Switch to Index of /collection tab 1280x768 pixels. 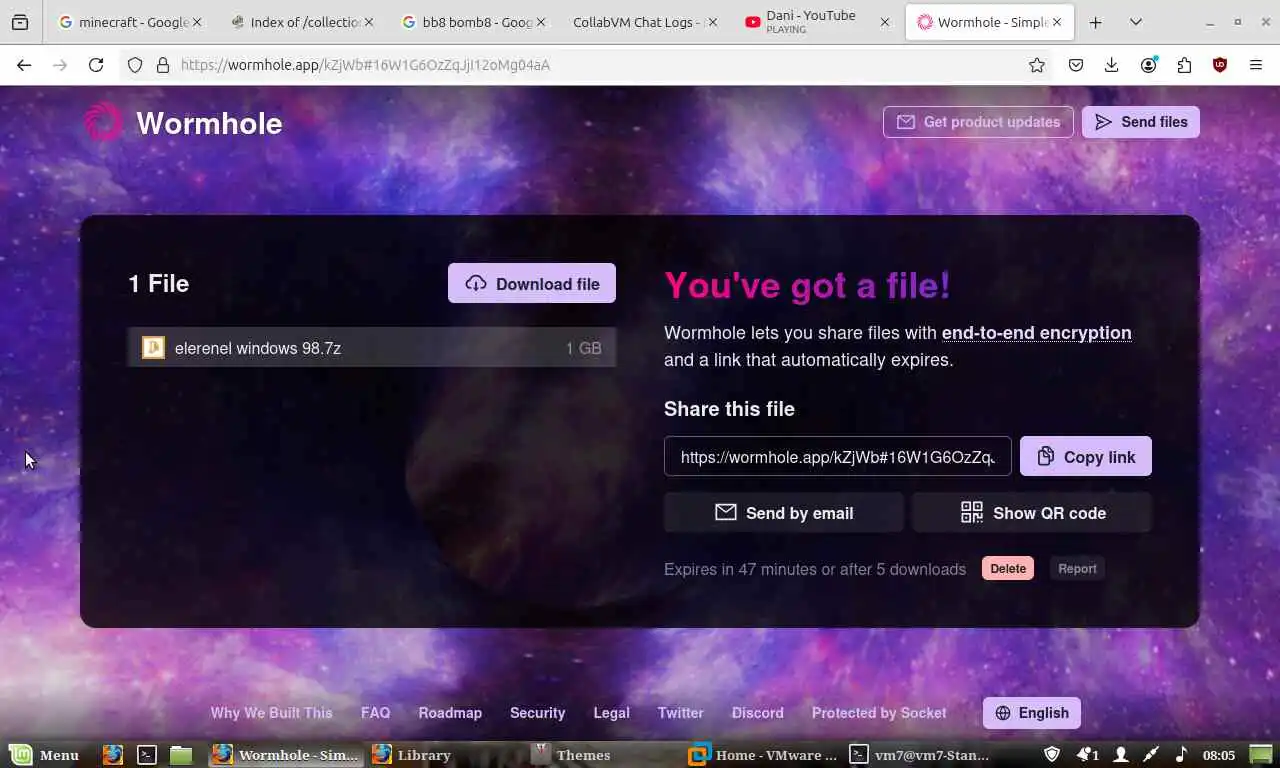[301, 22]
